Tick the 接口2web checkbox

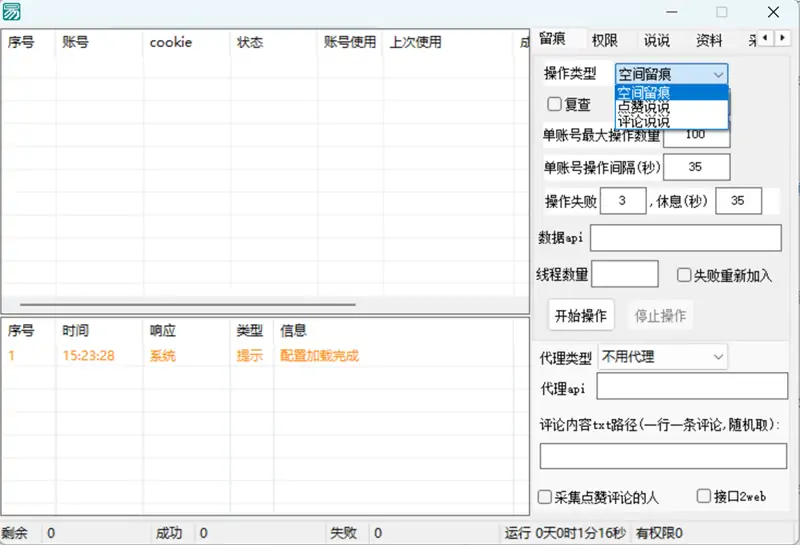pyautogui.click(x=704, y=497)
